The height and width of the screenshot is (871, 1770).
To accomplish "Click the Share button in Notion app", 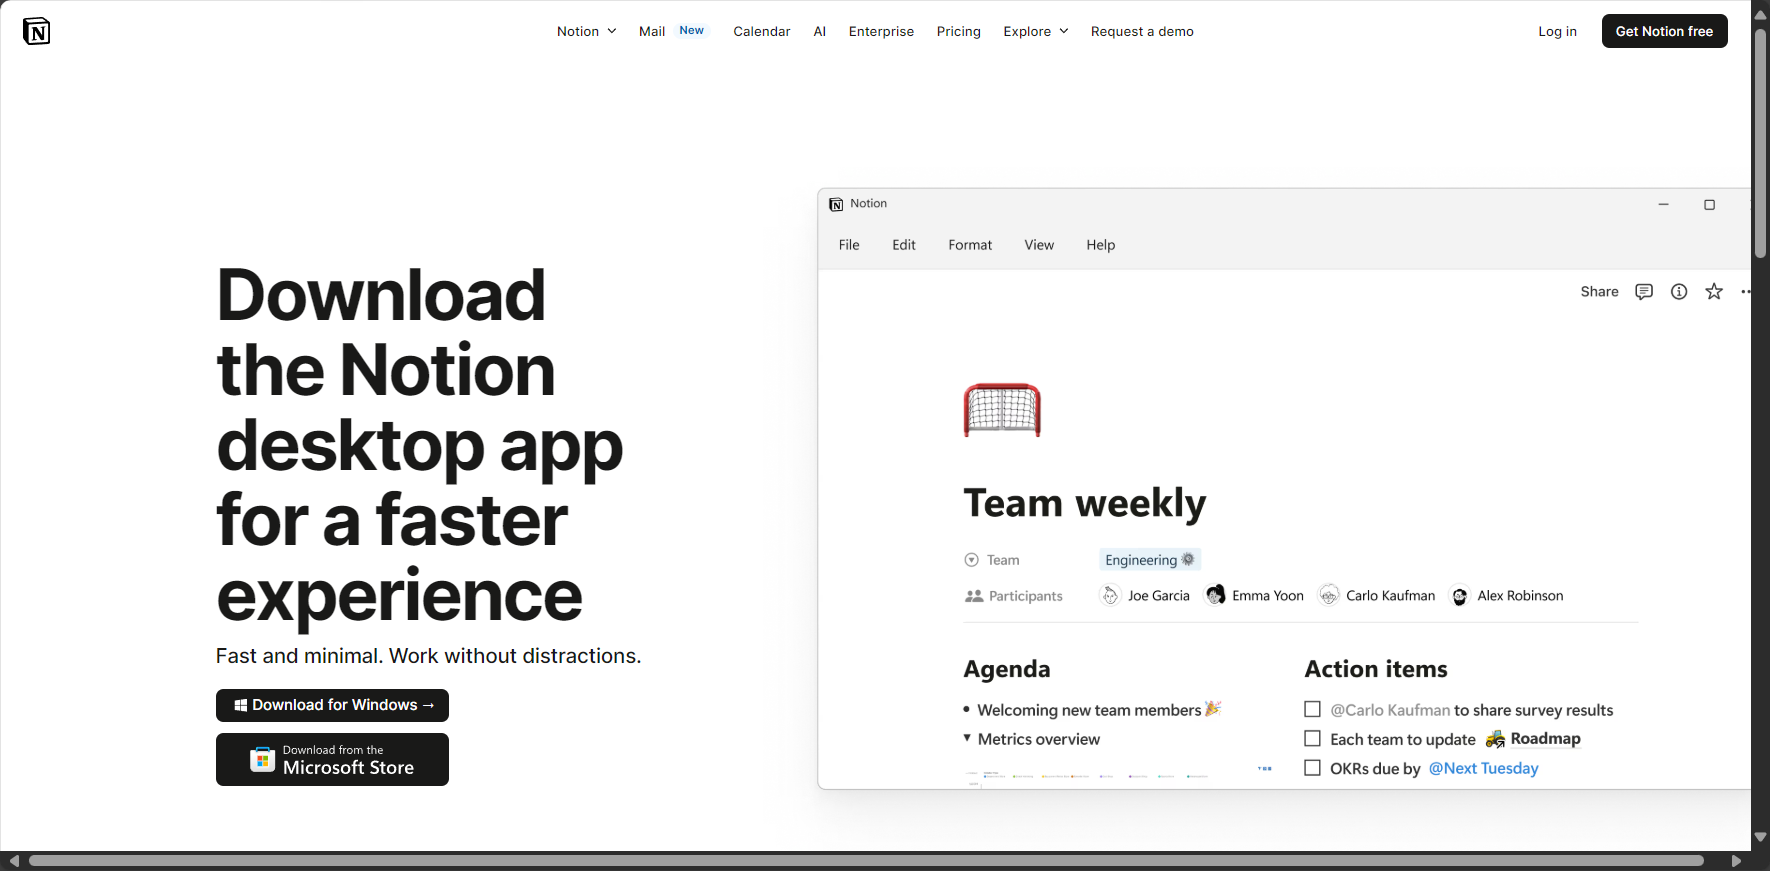I will pyautogui.click(x=1599, y=292).
